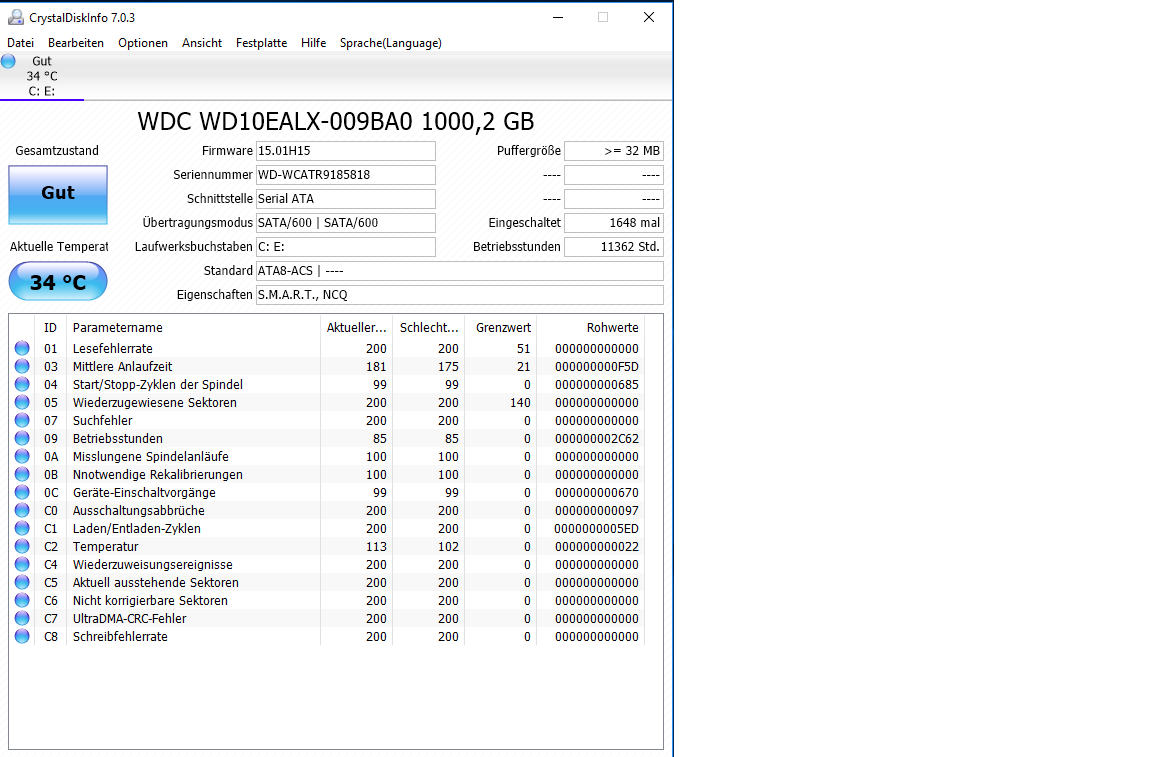1152x757 pixels.
Task: Click status orb for Suchfehler row
Action: pos(22,420)
